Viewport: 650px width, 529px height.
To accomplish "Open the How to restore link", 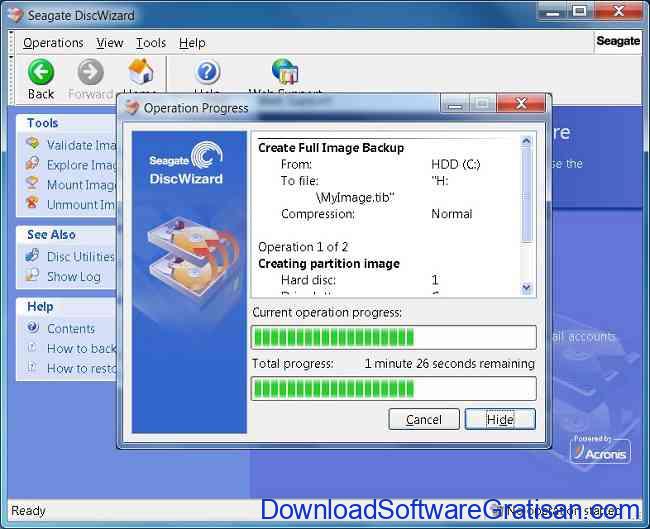I will 82,368.
